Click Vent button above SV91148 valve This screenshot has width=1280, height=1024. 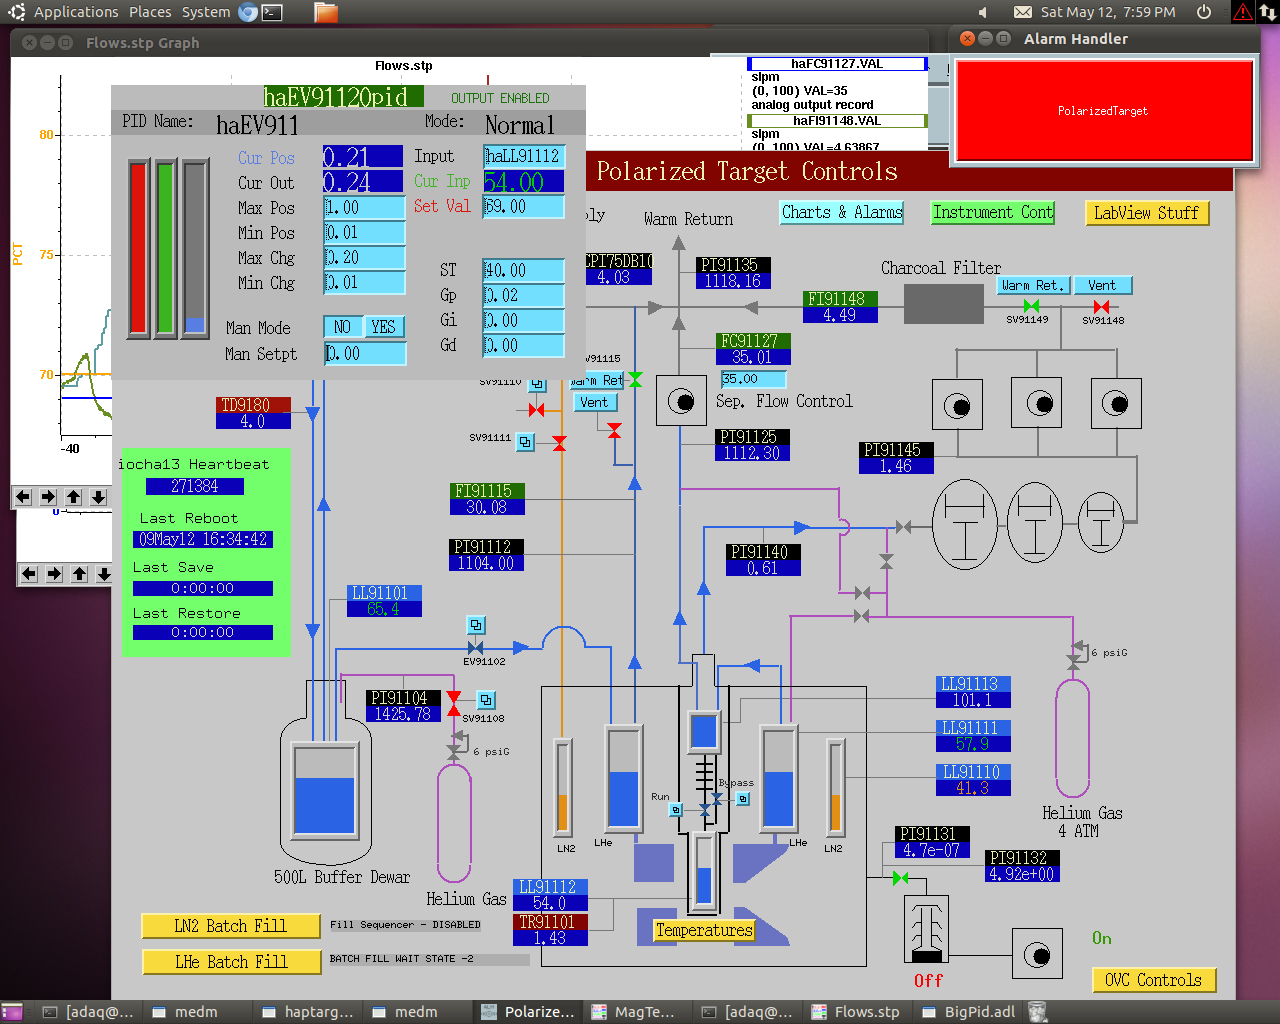(x=1102, y=286)
